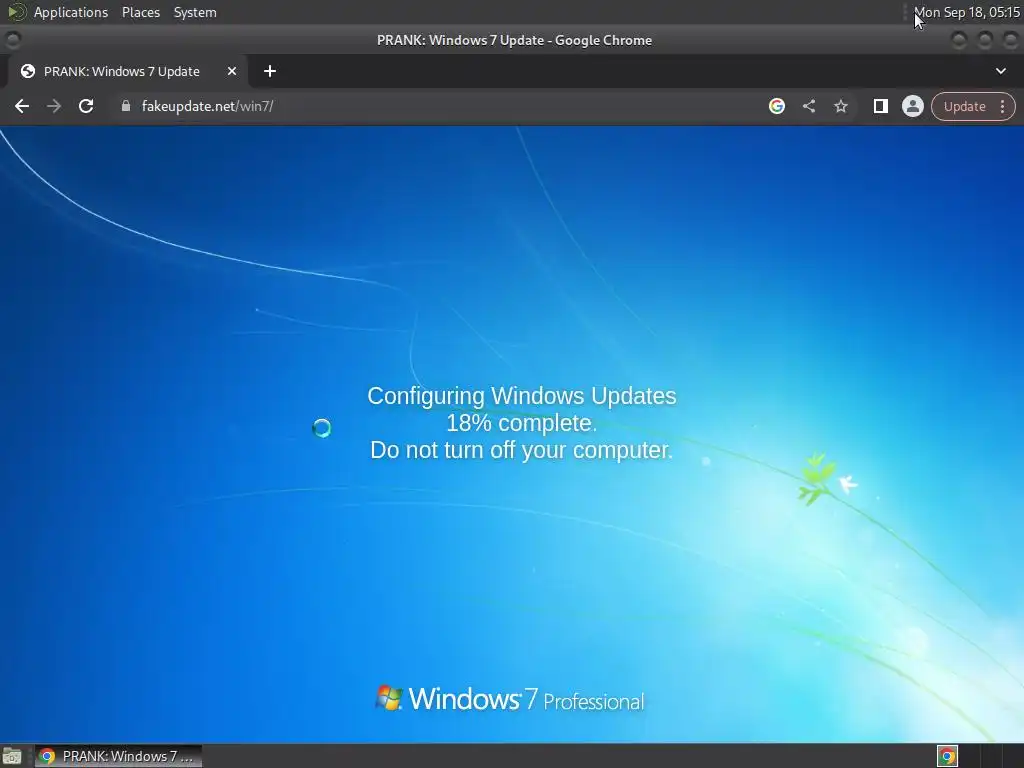Screen dimensions: 1024x768
Task: Click the window menu button left of title
Action: [x=13, y=40]
